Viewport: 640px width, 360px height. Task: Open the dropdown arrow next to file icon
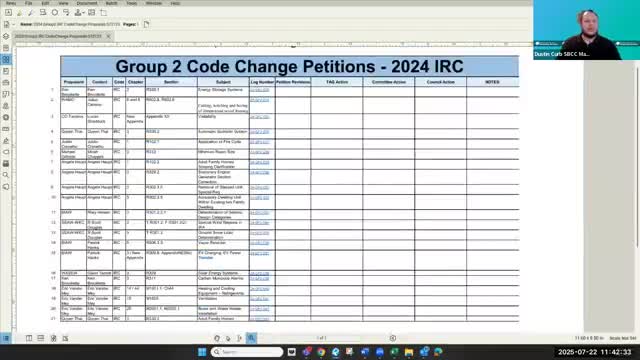pos(13,24)
